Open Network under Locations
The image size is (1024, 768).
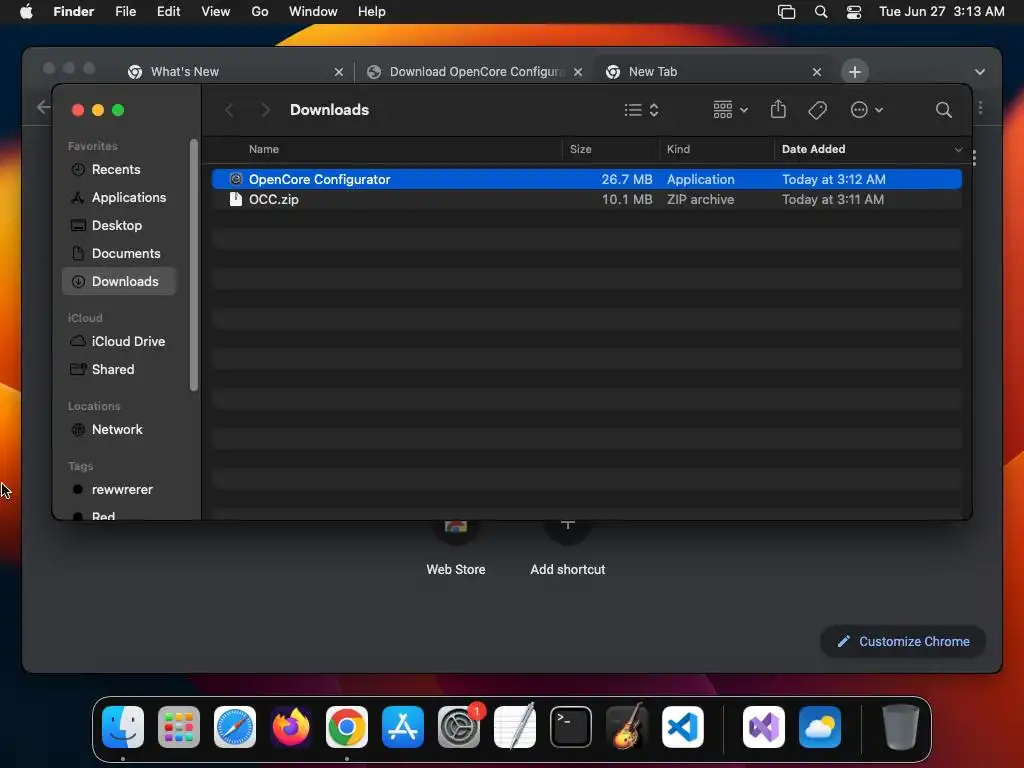point(117,430)
